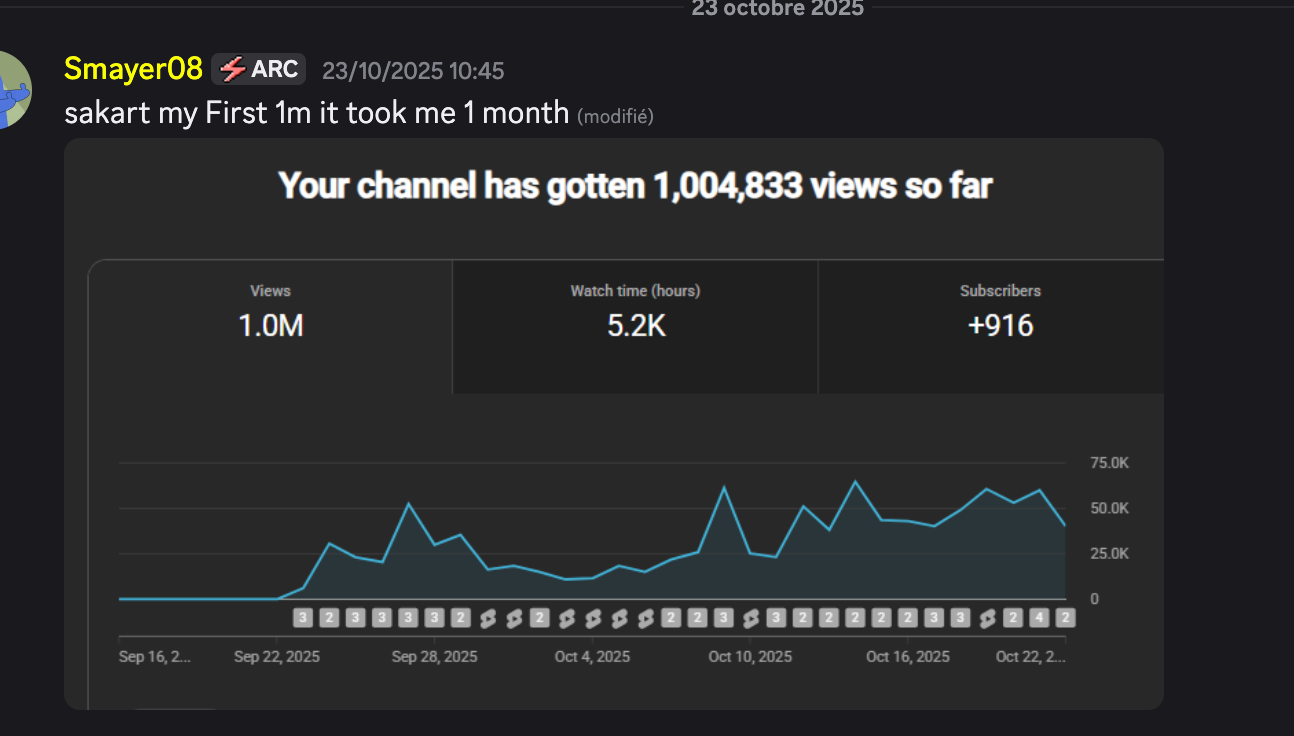
Task: Click the 75.0K y-axis label
Action: [x=1109, y=463]
